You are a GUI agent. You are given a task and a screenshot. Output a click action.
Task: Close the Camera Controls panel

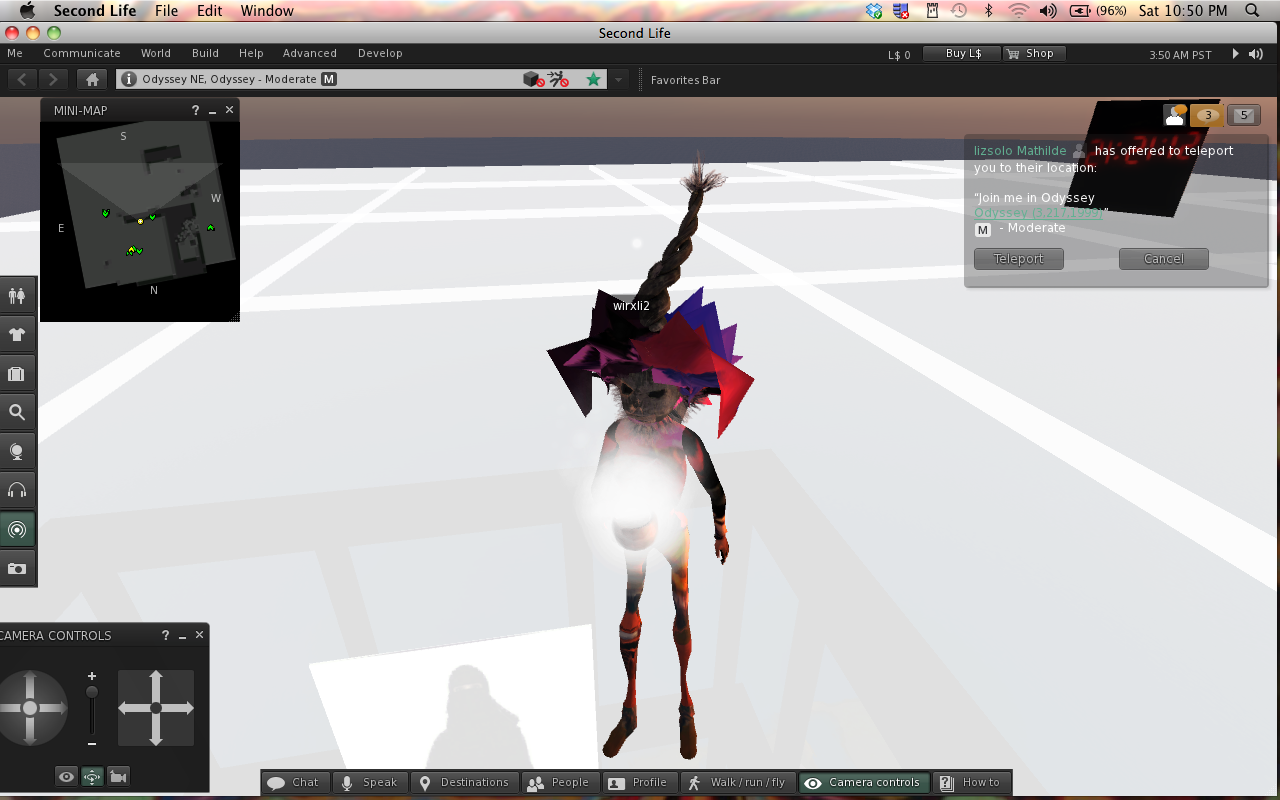point(199,635)
